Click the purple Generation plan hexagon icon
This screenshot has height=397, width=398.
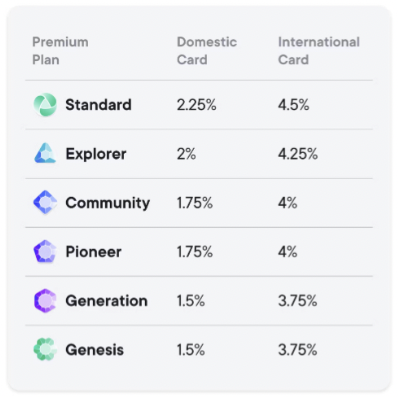45,301
